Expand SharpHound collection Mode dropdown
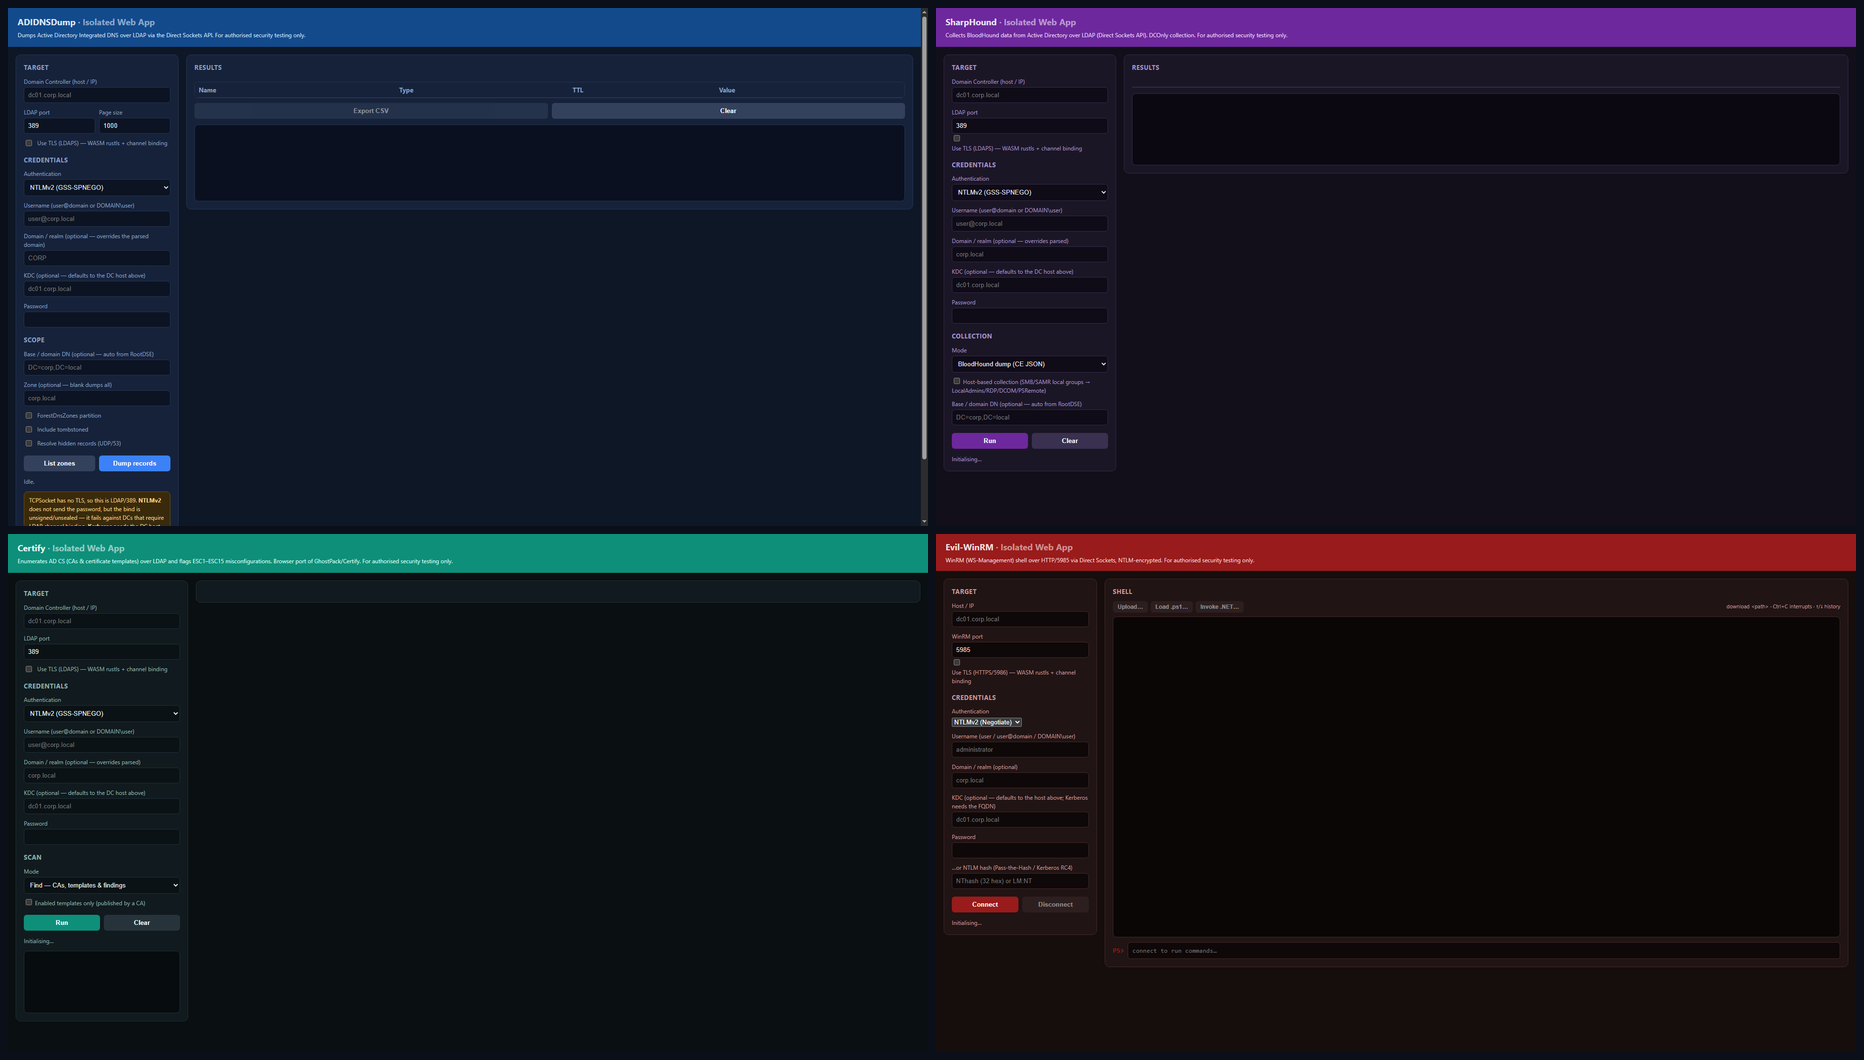The width and height of the screenshot is (1864, 1060). tap(1029, 364)
